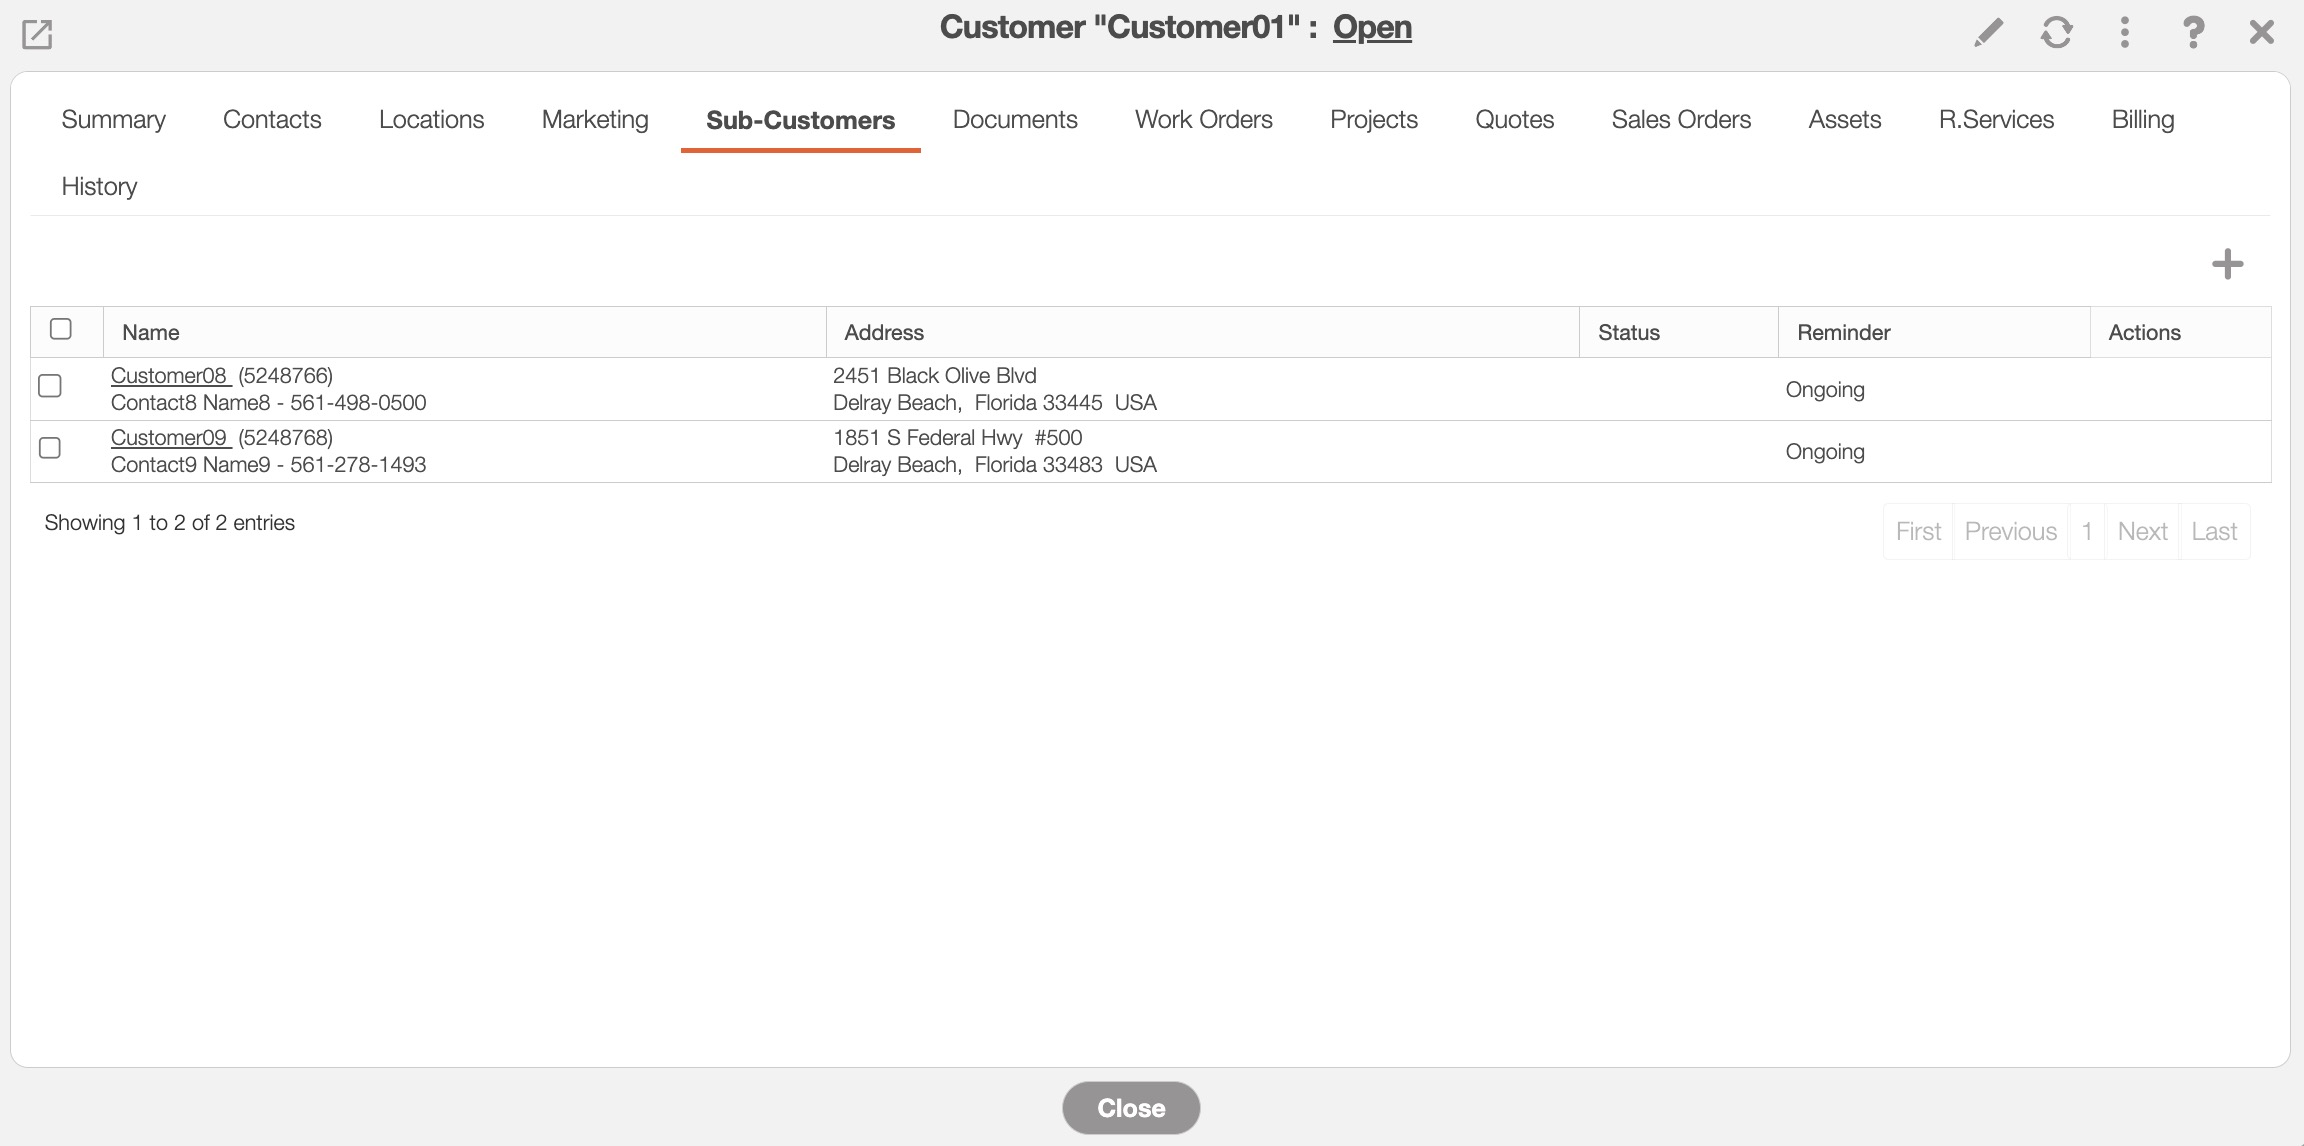Open the Customer08 link
Image resolution: width=2304 pixels, height=1146 pixels.
tap(169, 376)
